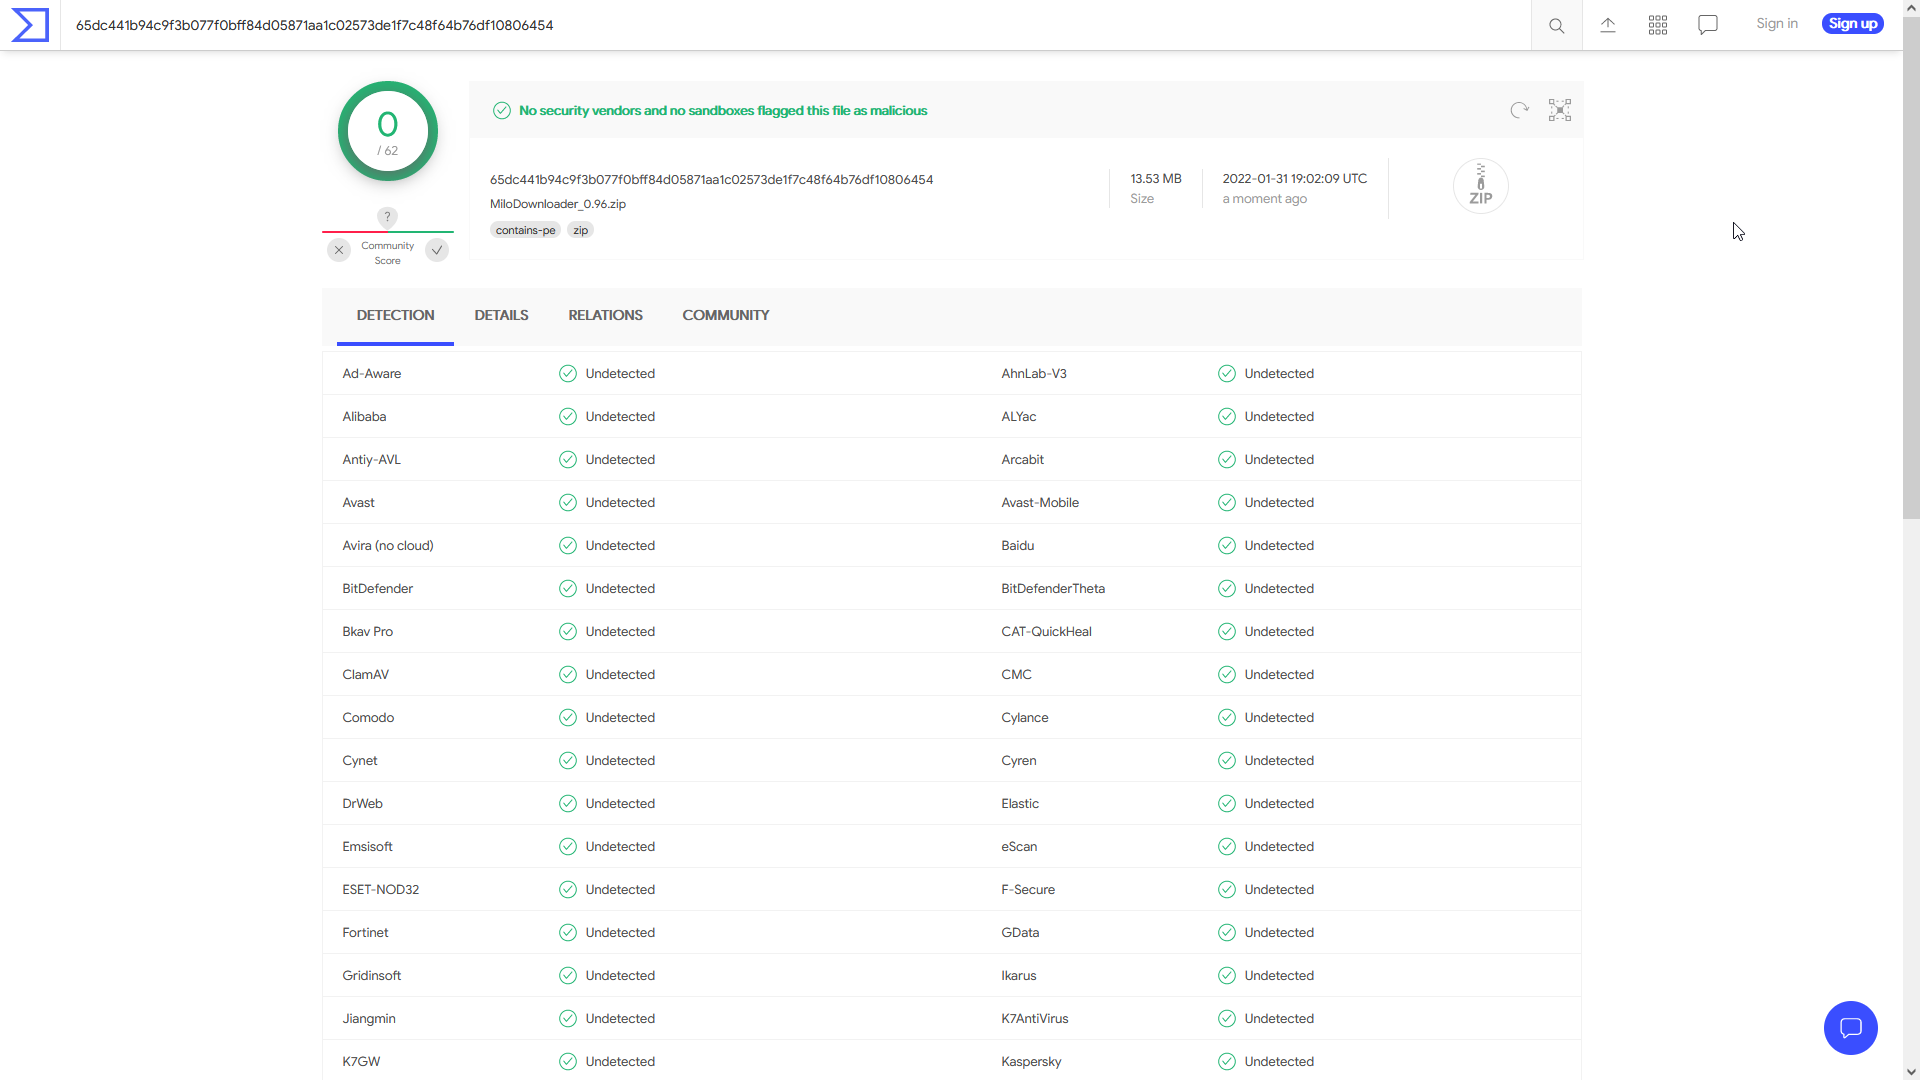Click the VirusTotal logo icon
Viewport: 1920px width, 1080px height.
coord(30,25)
